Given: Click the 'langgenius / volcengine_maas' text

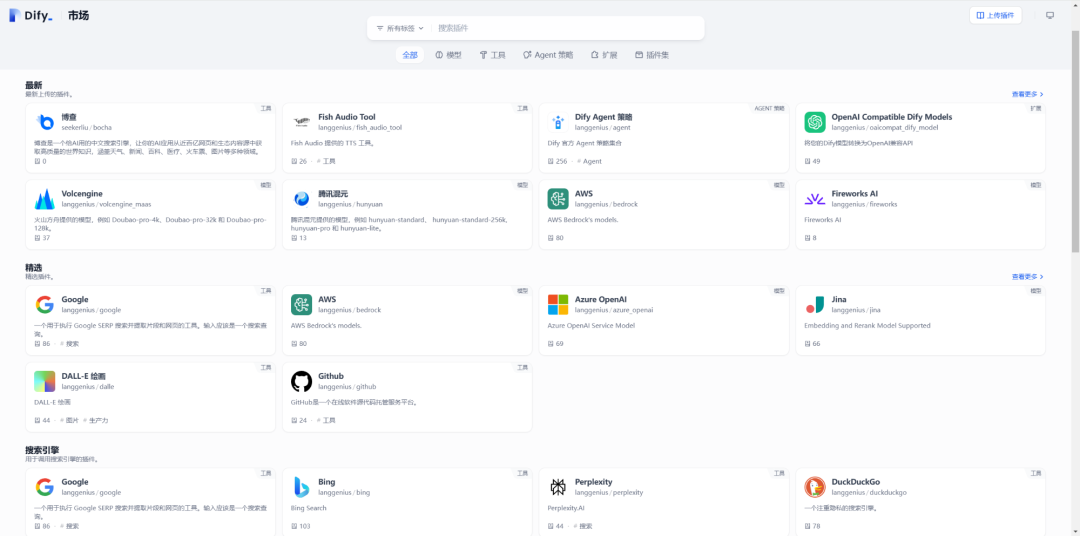Looking at the screenshot, I should point(106,205).
